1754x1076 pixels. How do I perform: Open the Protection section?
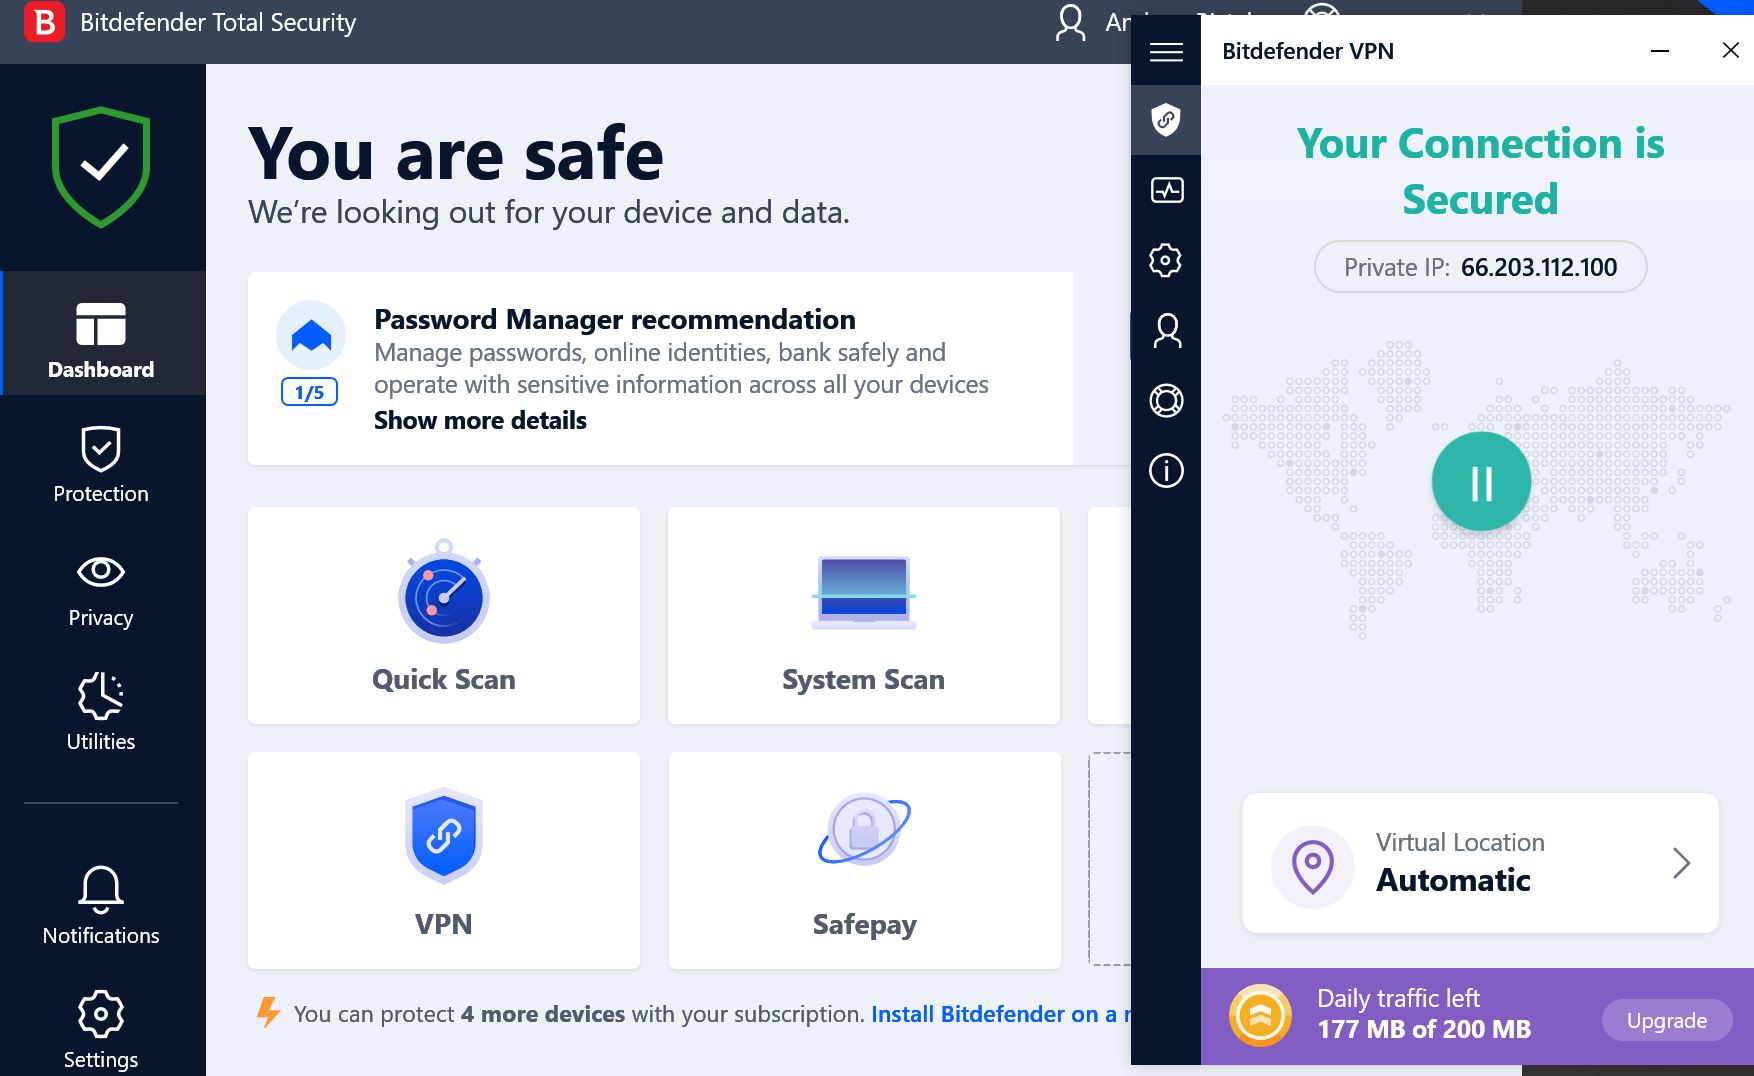pos(101,465)
